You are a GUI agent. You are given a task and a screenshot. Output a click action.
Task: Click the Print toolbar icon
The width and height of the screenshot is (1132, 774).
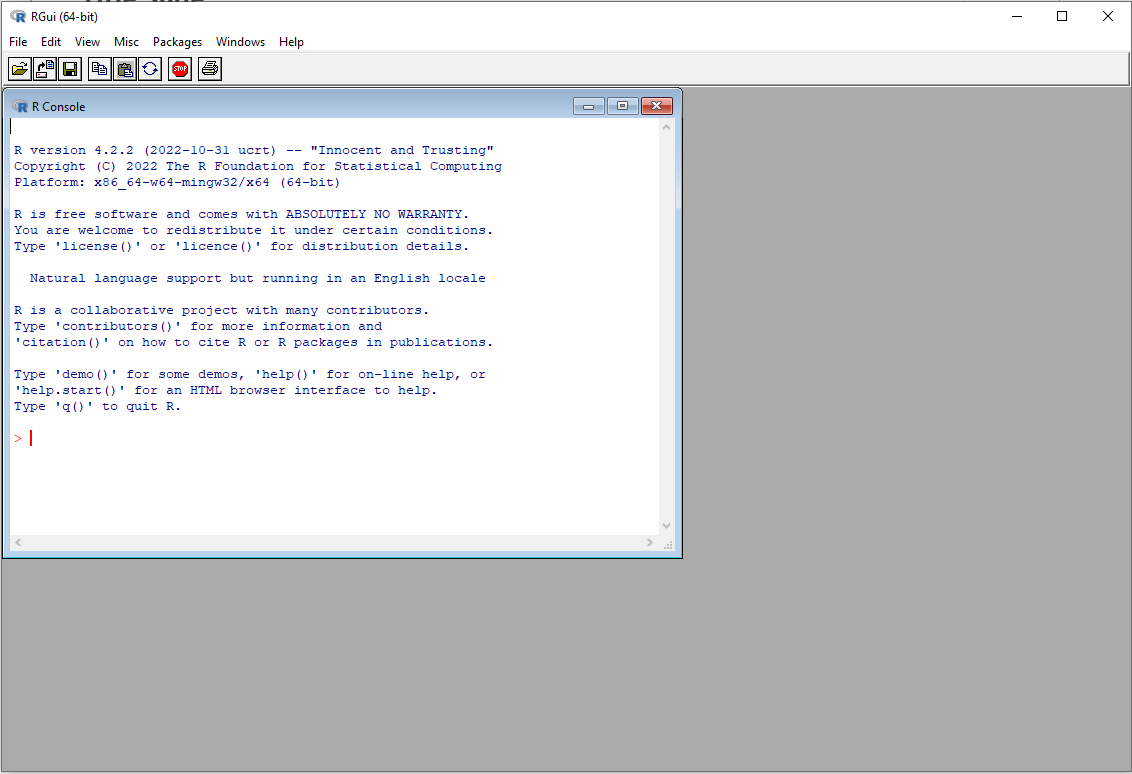210,69
